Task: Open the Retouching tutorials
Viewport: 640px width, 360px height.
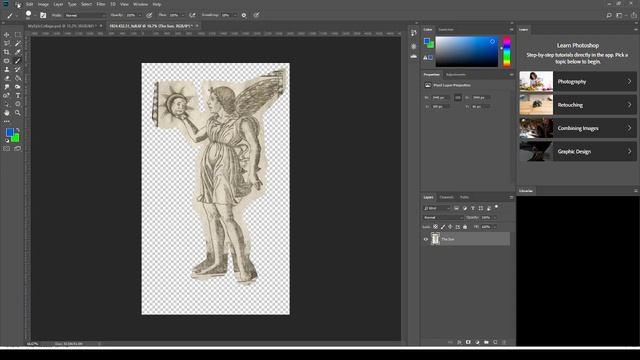Action: pos(578,105)
